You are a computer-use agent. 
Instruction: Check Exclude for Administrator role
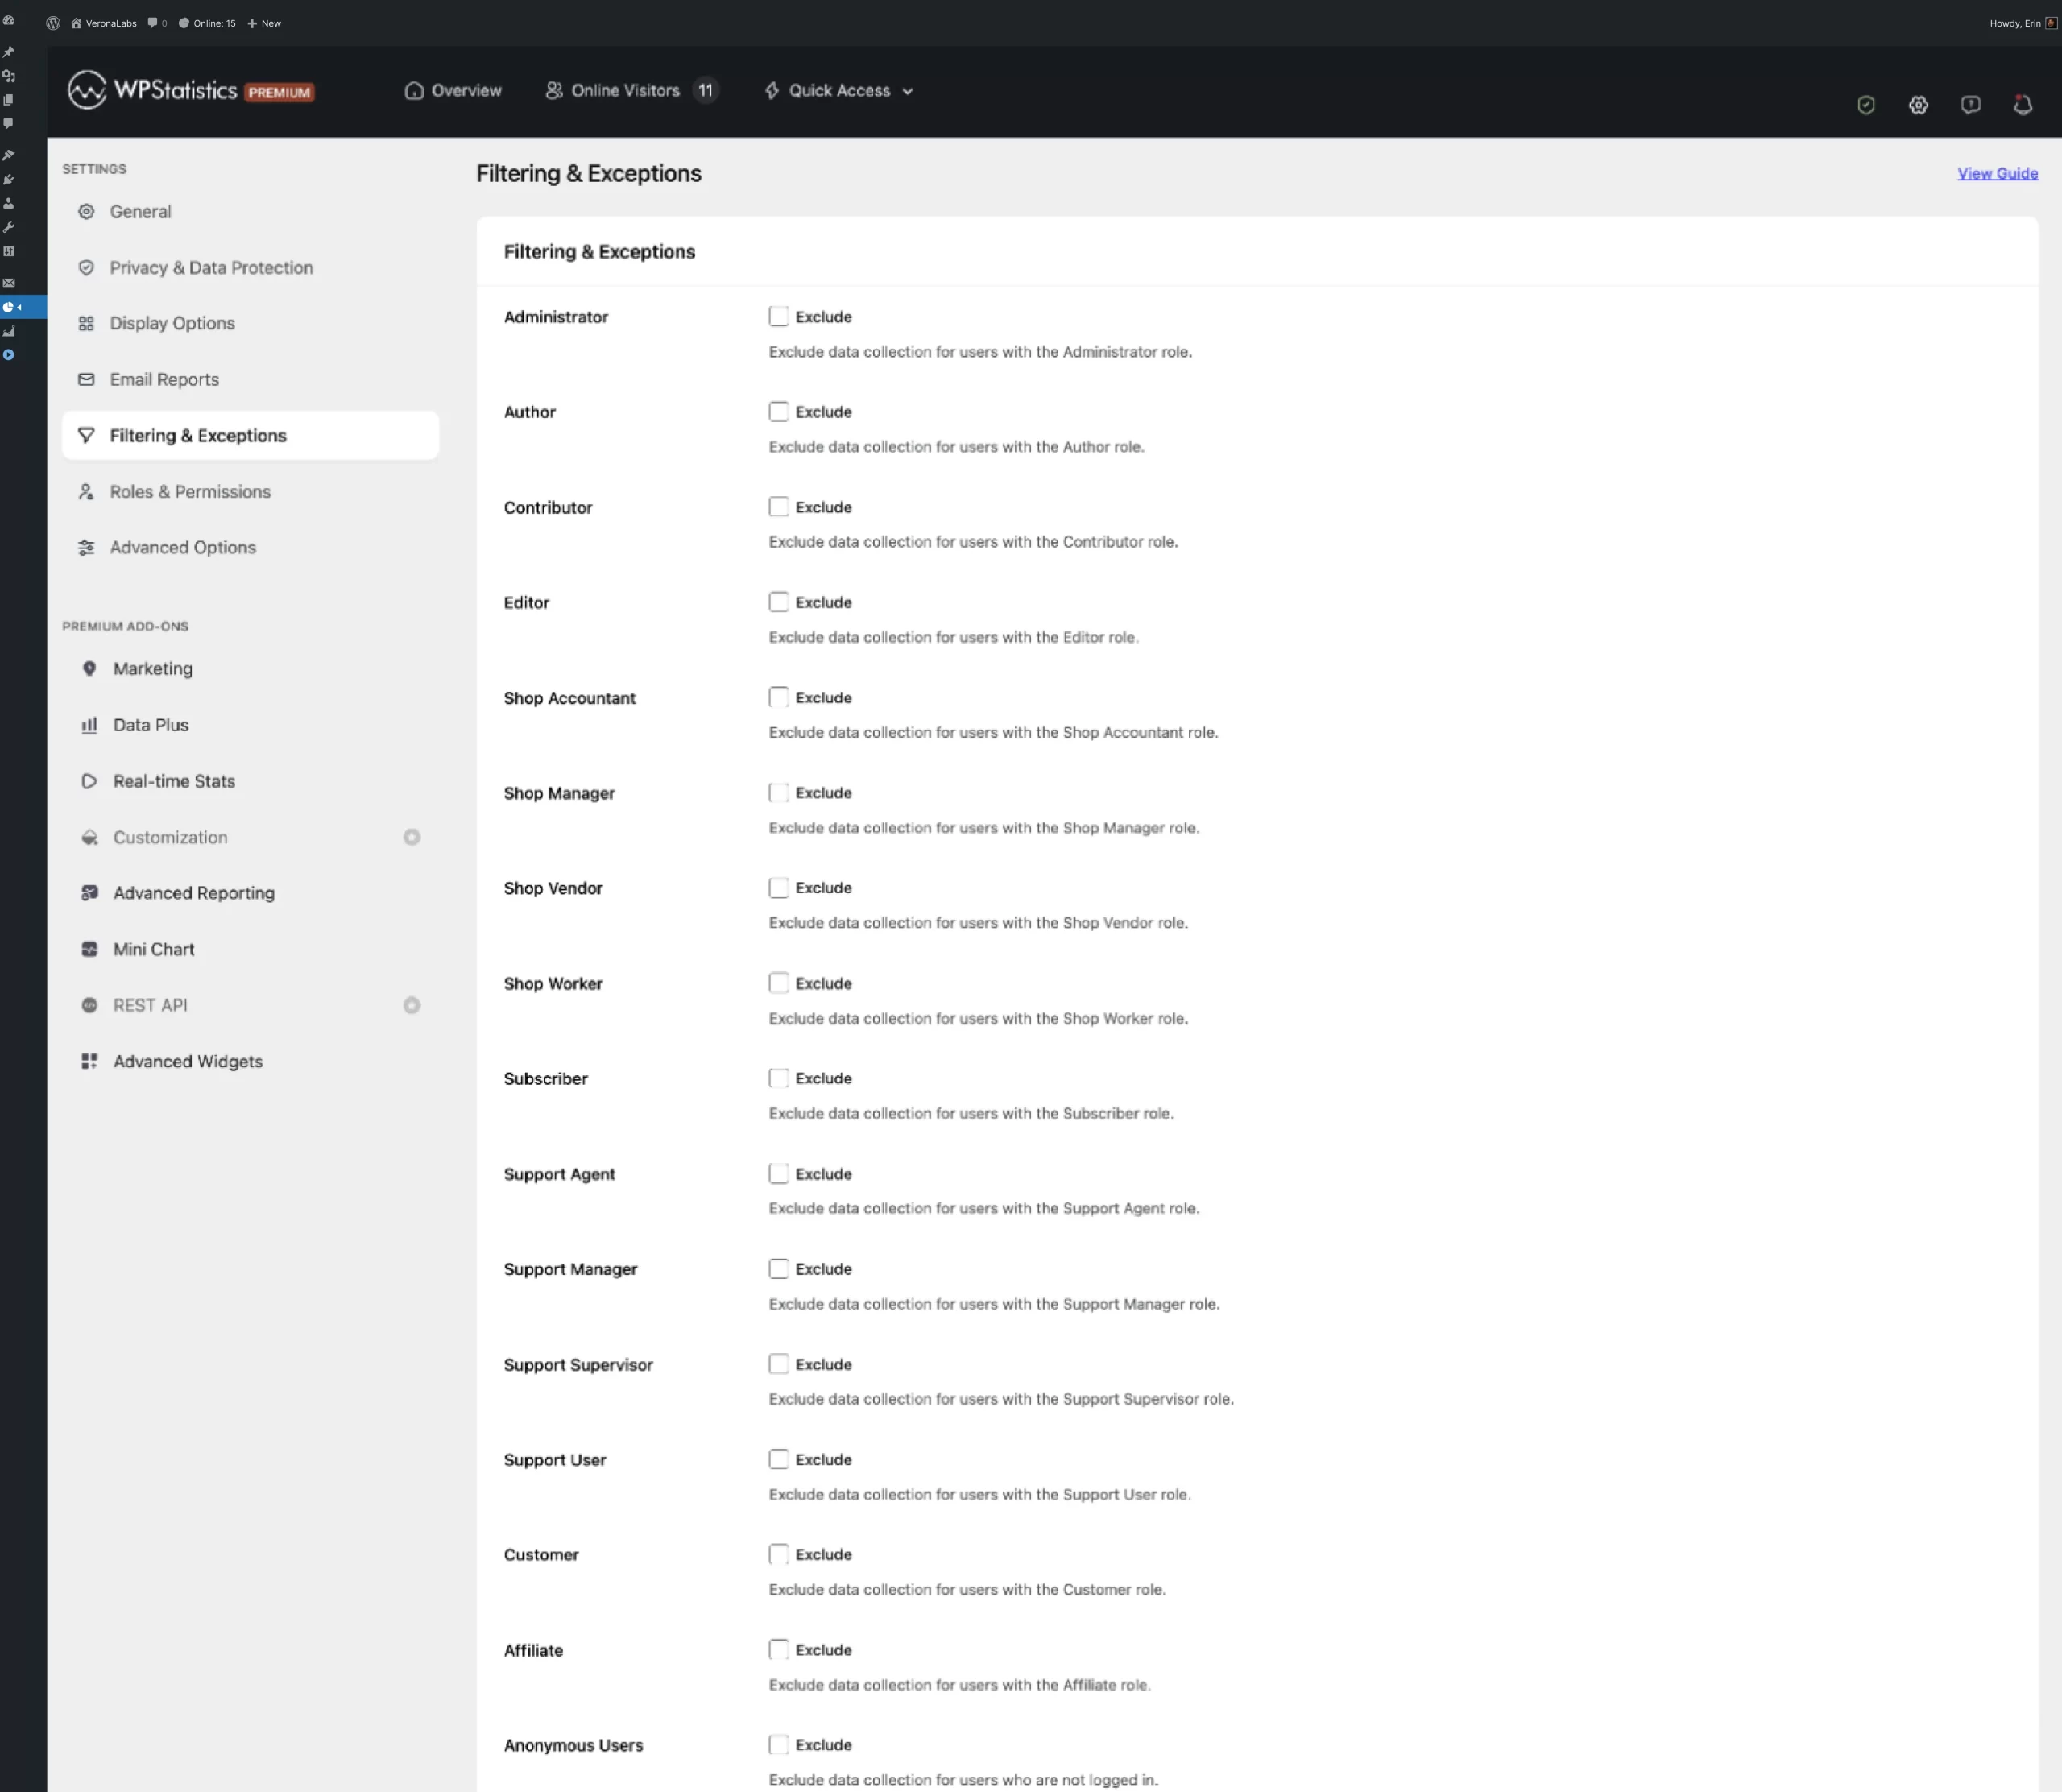click(x=778, y=316)
